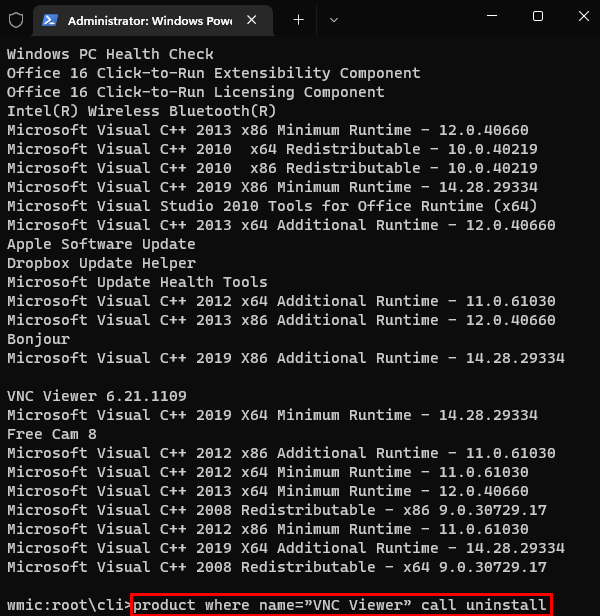Click the 'Bonjour' line
Viewport: 600px width, 616px height.
point(38,339)
